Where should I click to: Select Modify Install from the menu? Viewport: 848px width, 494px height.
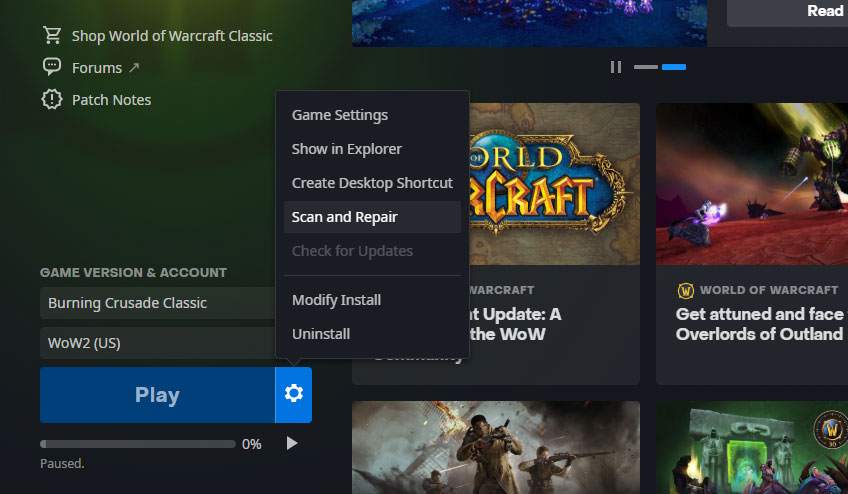coord(372,300)
